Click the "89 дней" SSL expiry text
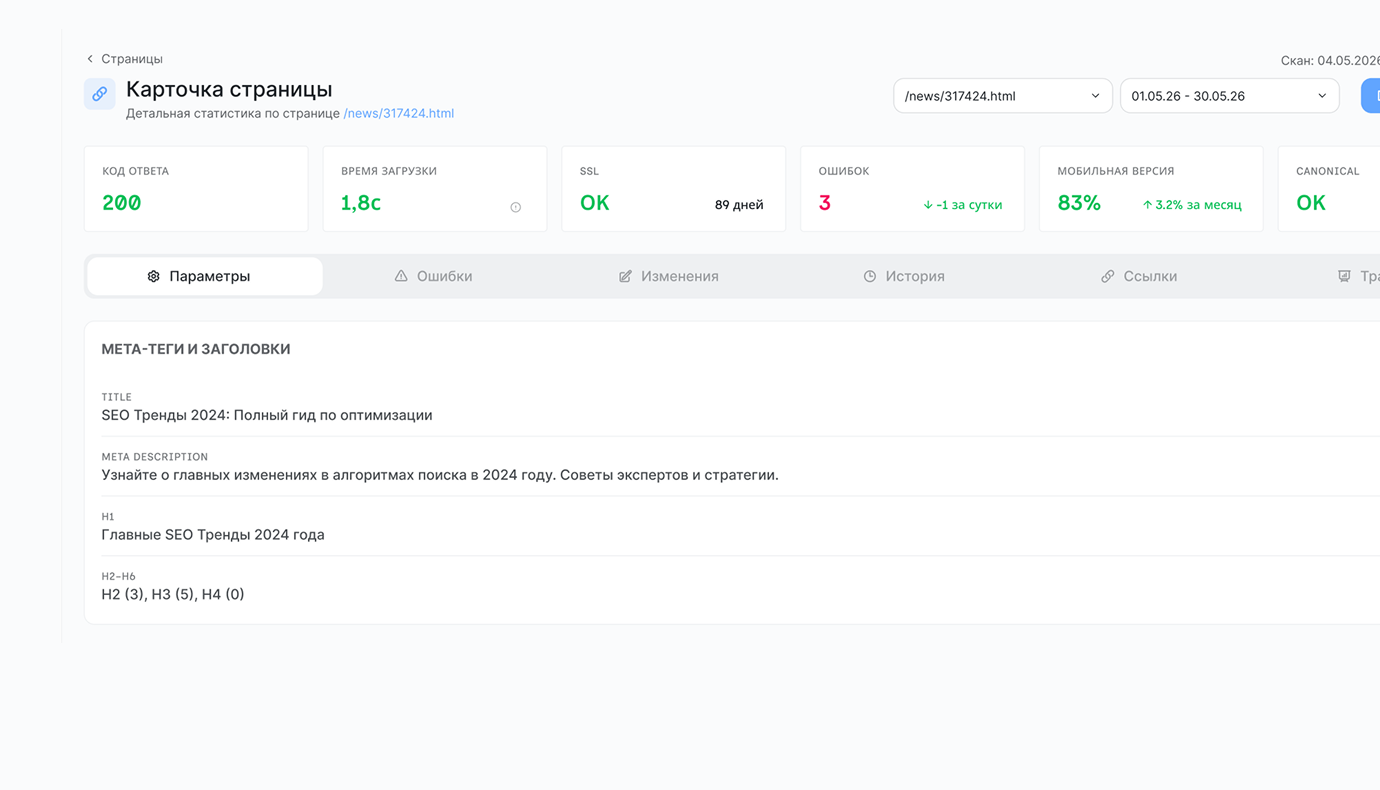 point(739,205)
